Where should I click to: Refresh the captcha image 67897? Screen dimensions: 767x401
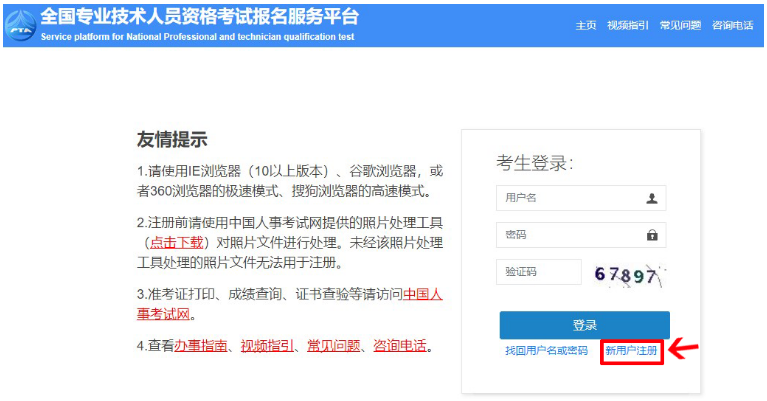click(628, 275)
